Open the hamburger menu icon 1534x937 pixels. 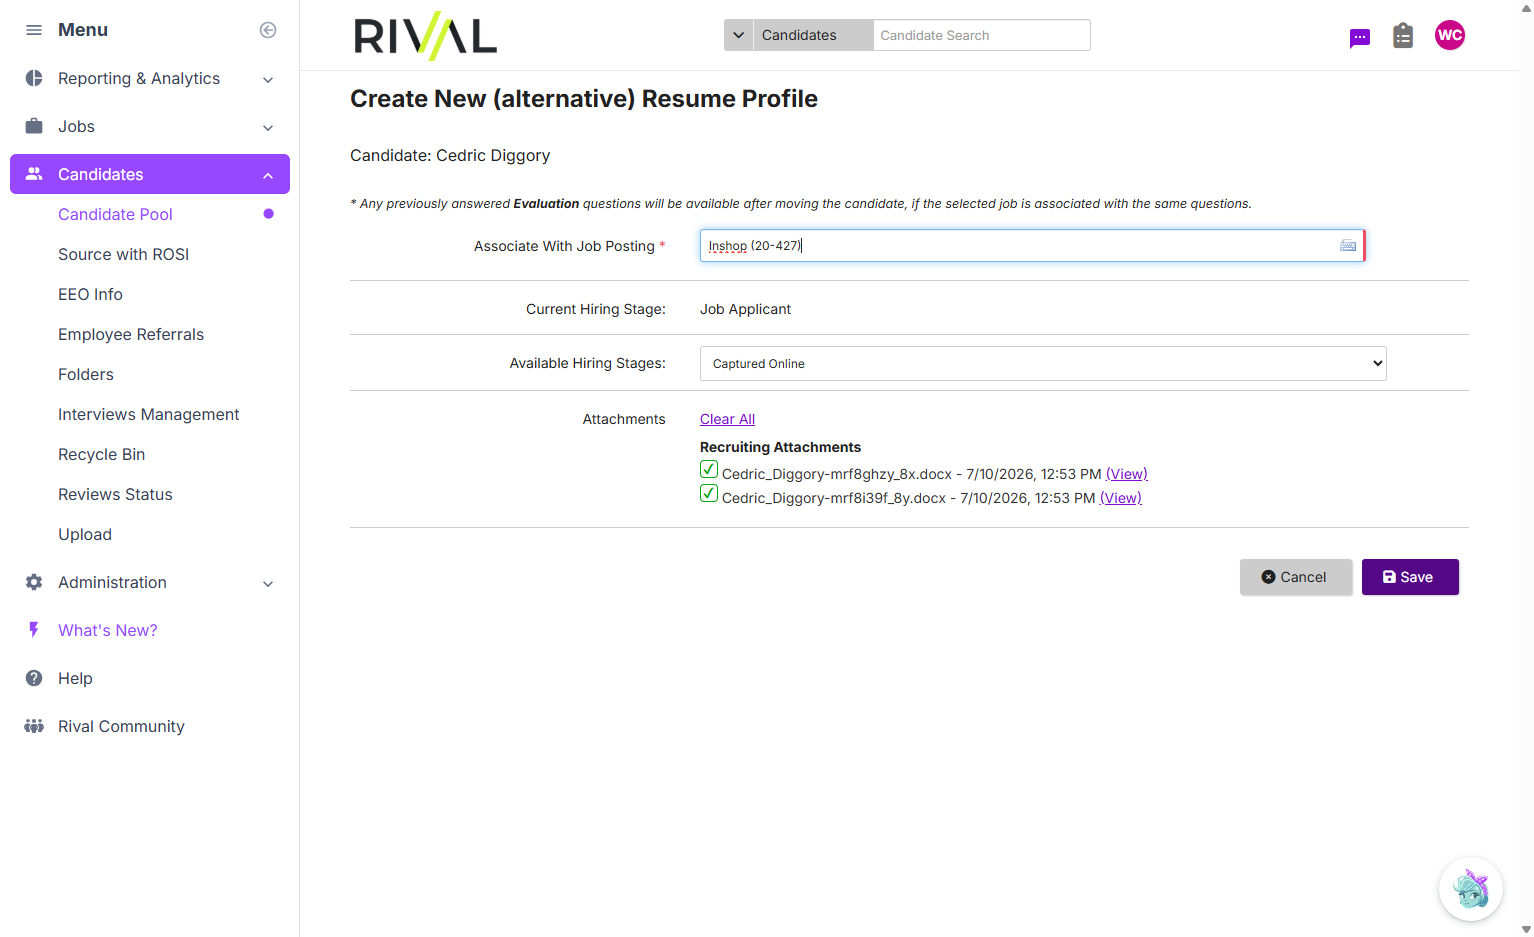point(34,30)
